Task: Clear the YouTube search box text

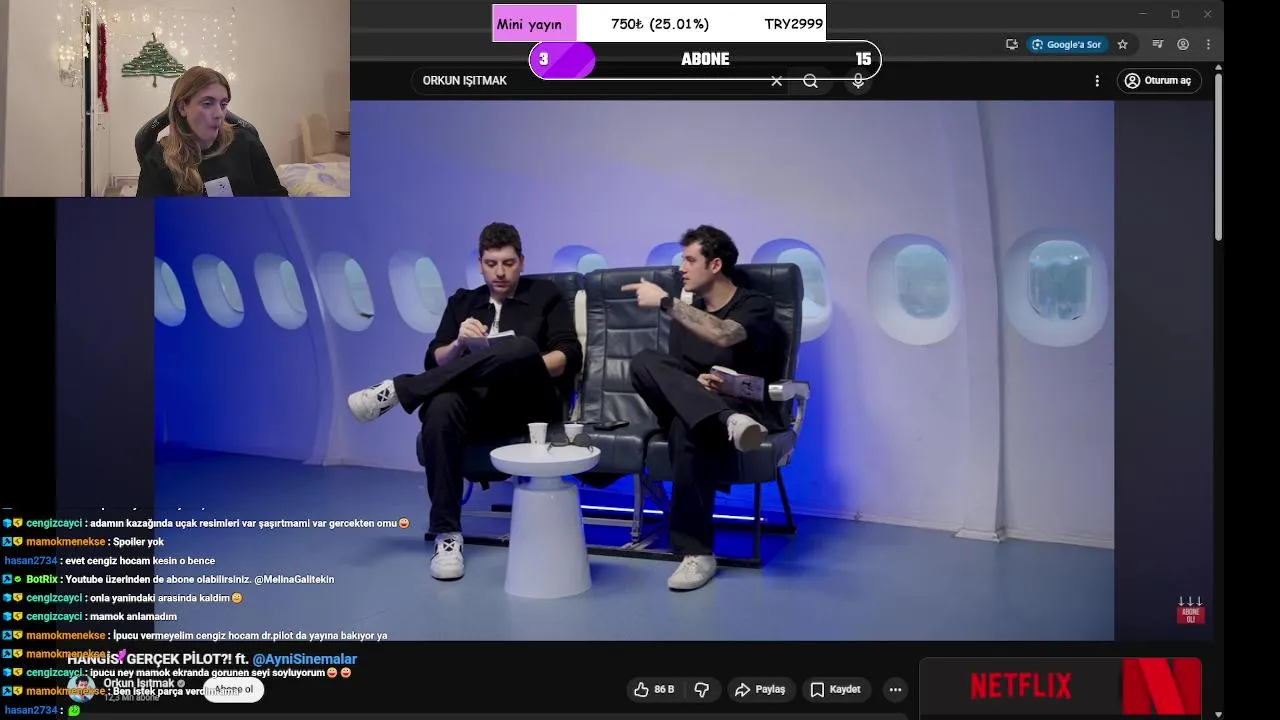Action: pyautogui.click(x=776, y=81)
